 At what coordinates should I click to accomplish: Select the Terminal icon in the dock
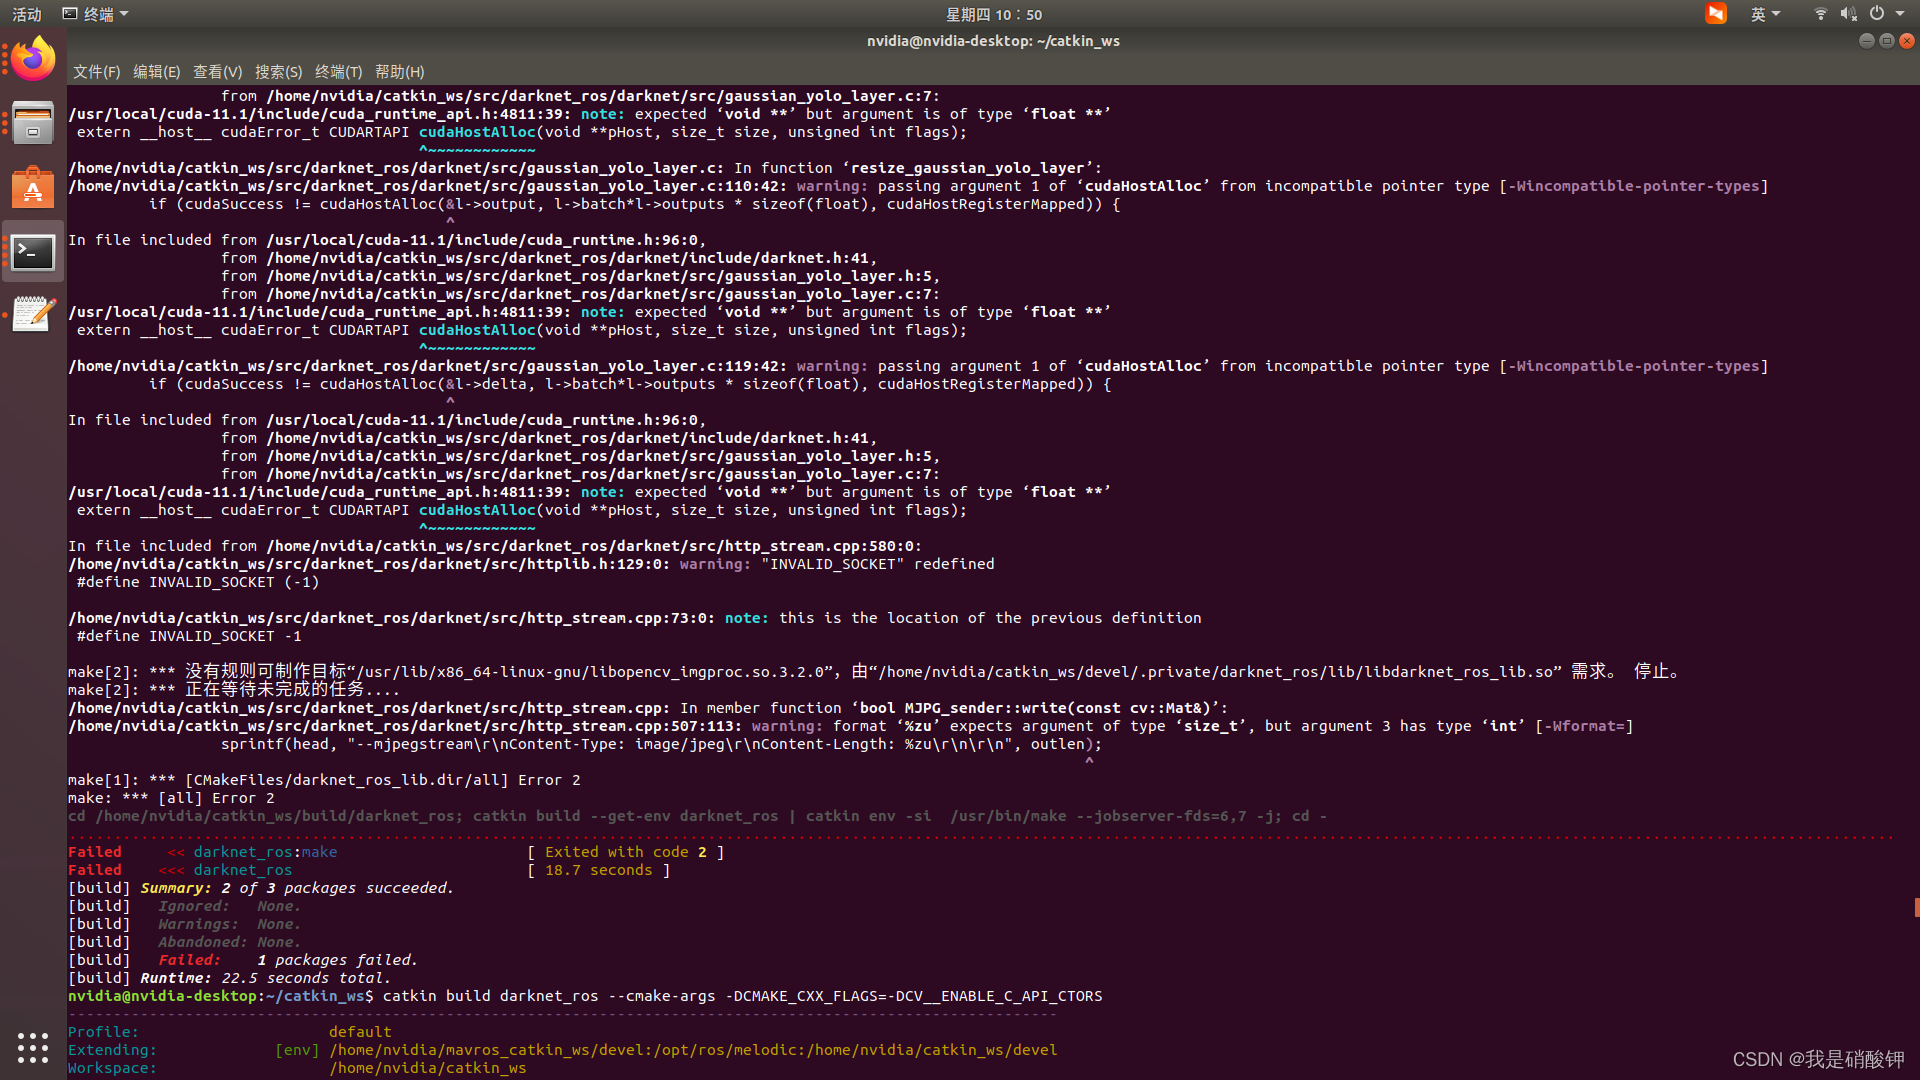pos(33,252)
